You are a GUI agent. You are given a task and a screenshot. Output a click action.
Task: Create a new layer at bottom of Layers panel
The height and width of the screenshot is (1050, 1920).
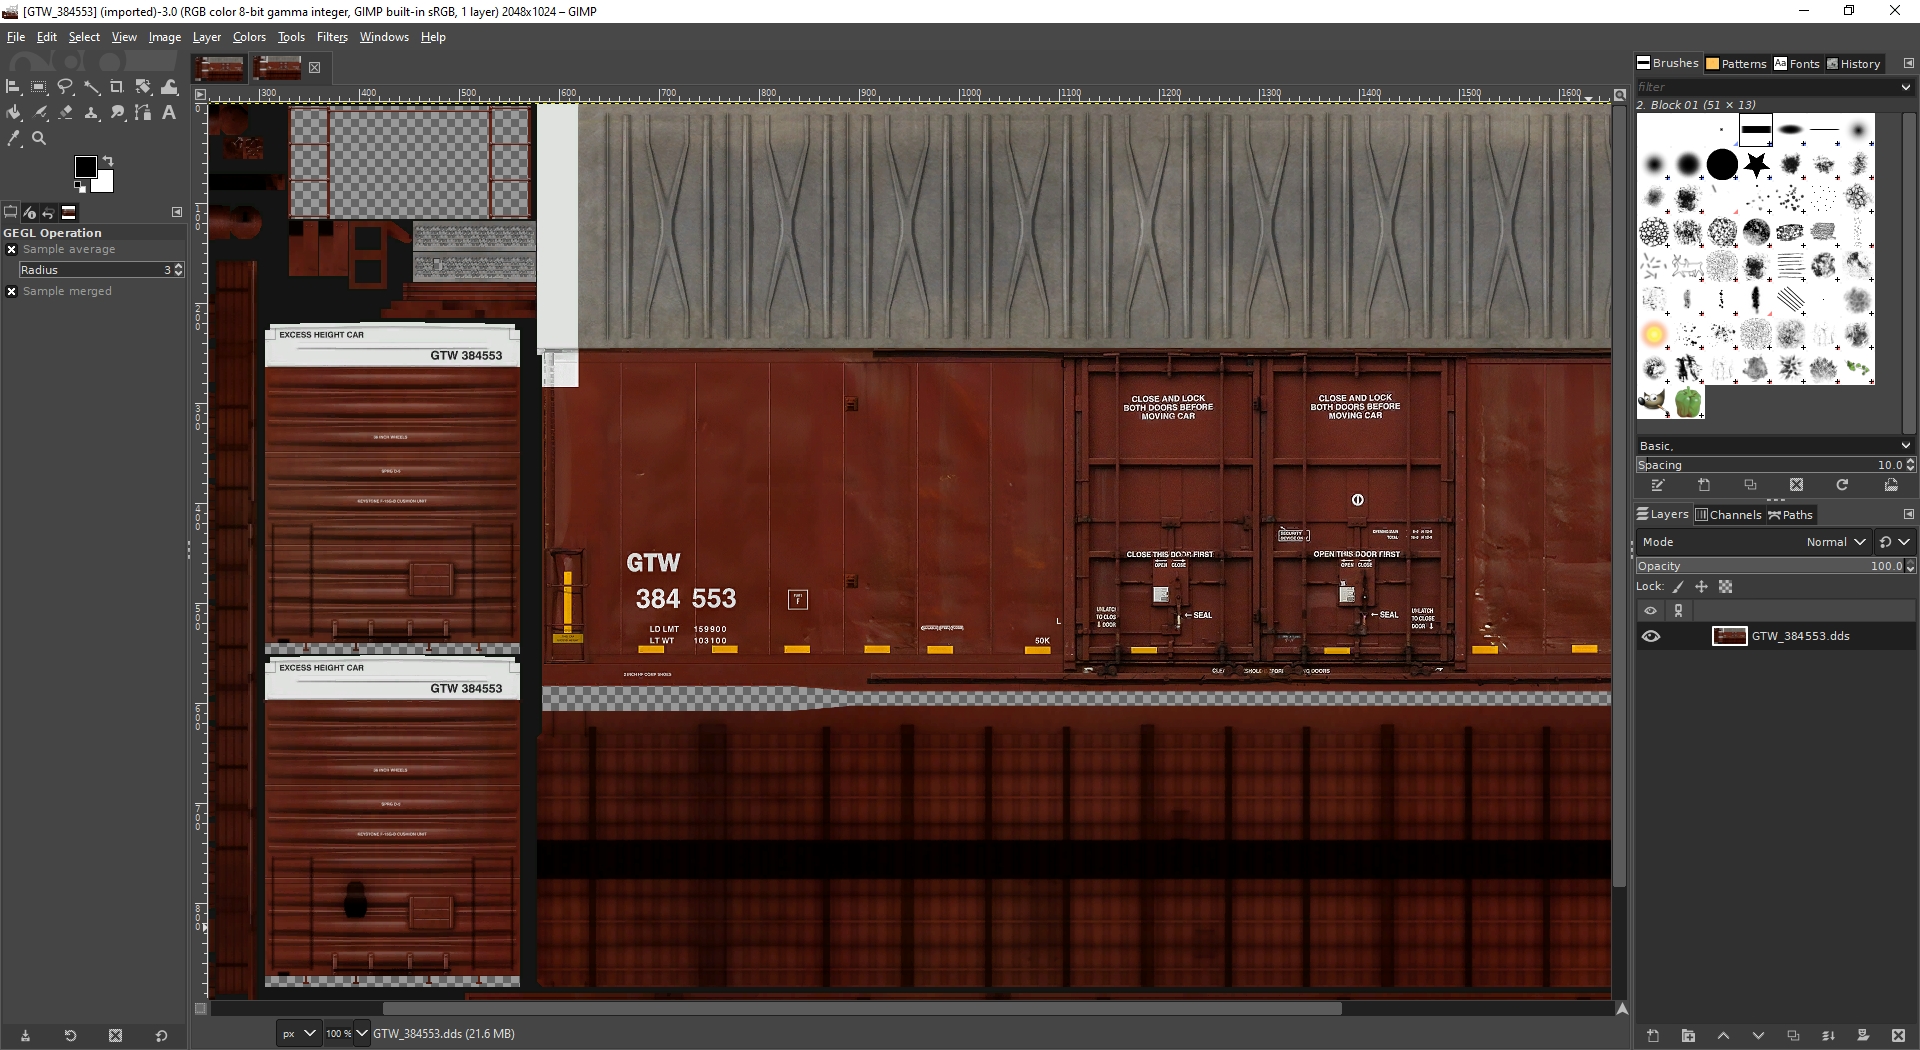coord(1653,1036)
